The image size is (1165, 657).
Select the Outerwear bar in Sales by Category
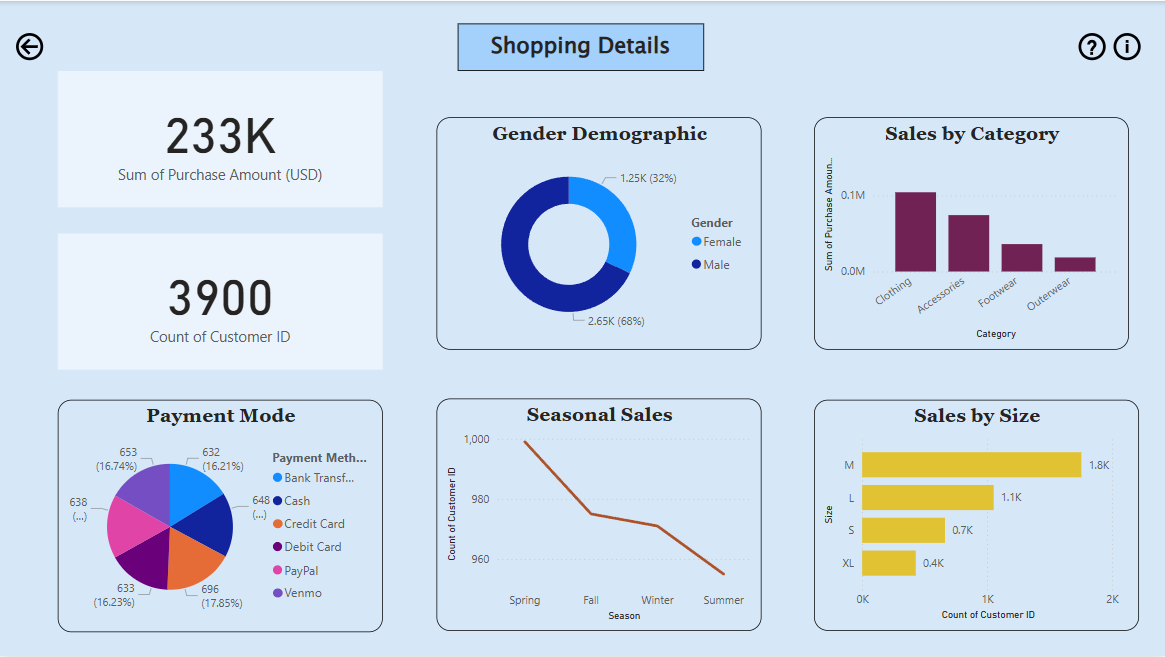(x=1075, y=265)
